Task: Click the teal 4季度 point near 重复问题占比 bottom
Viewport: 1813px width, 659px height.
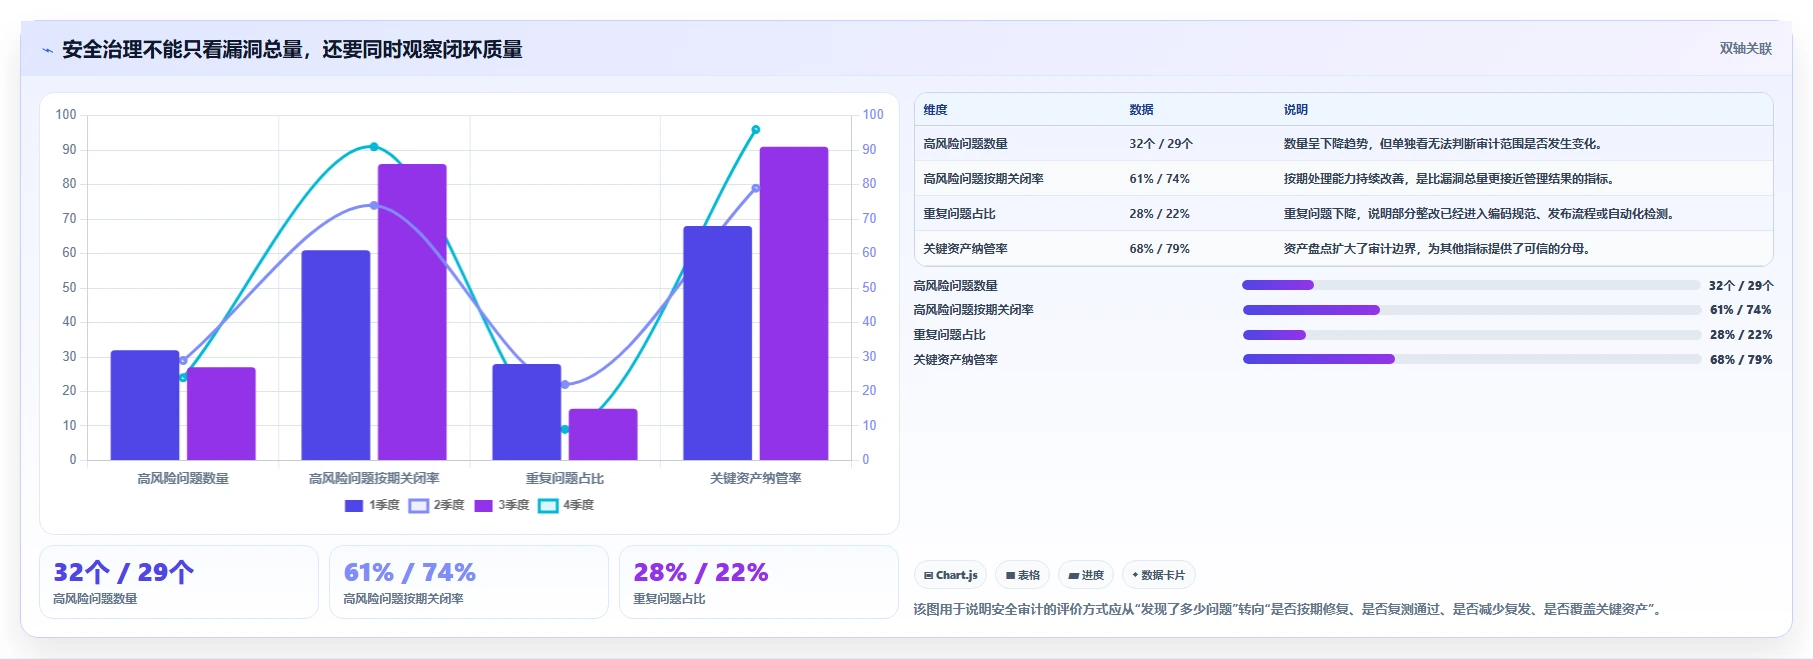Action: pos(565,429)
